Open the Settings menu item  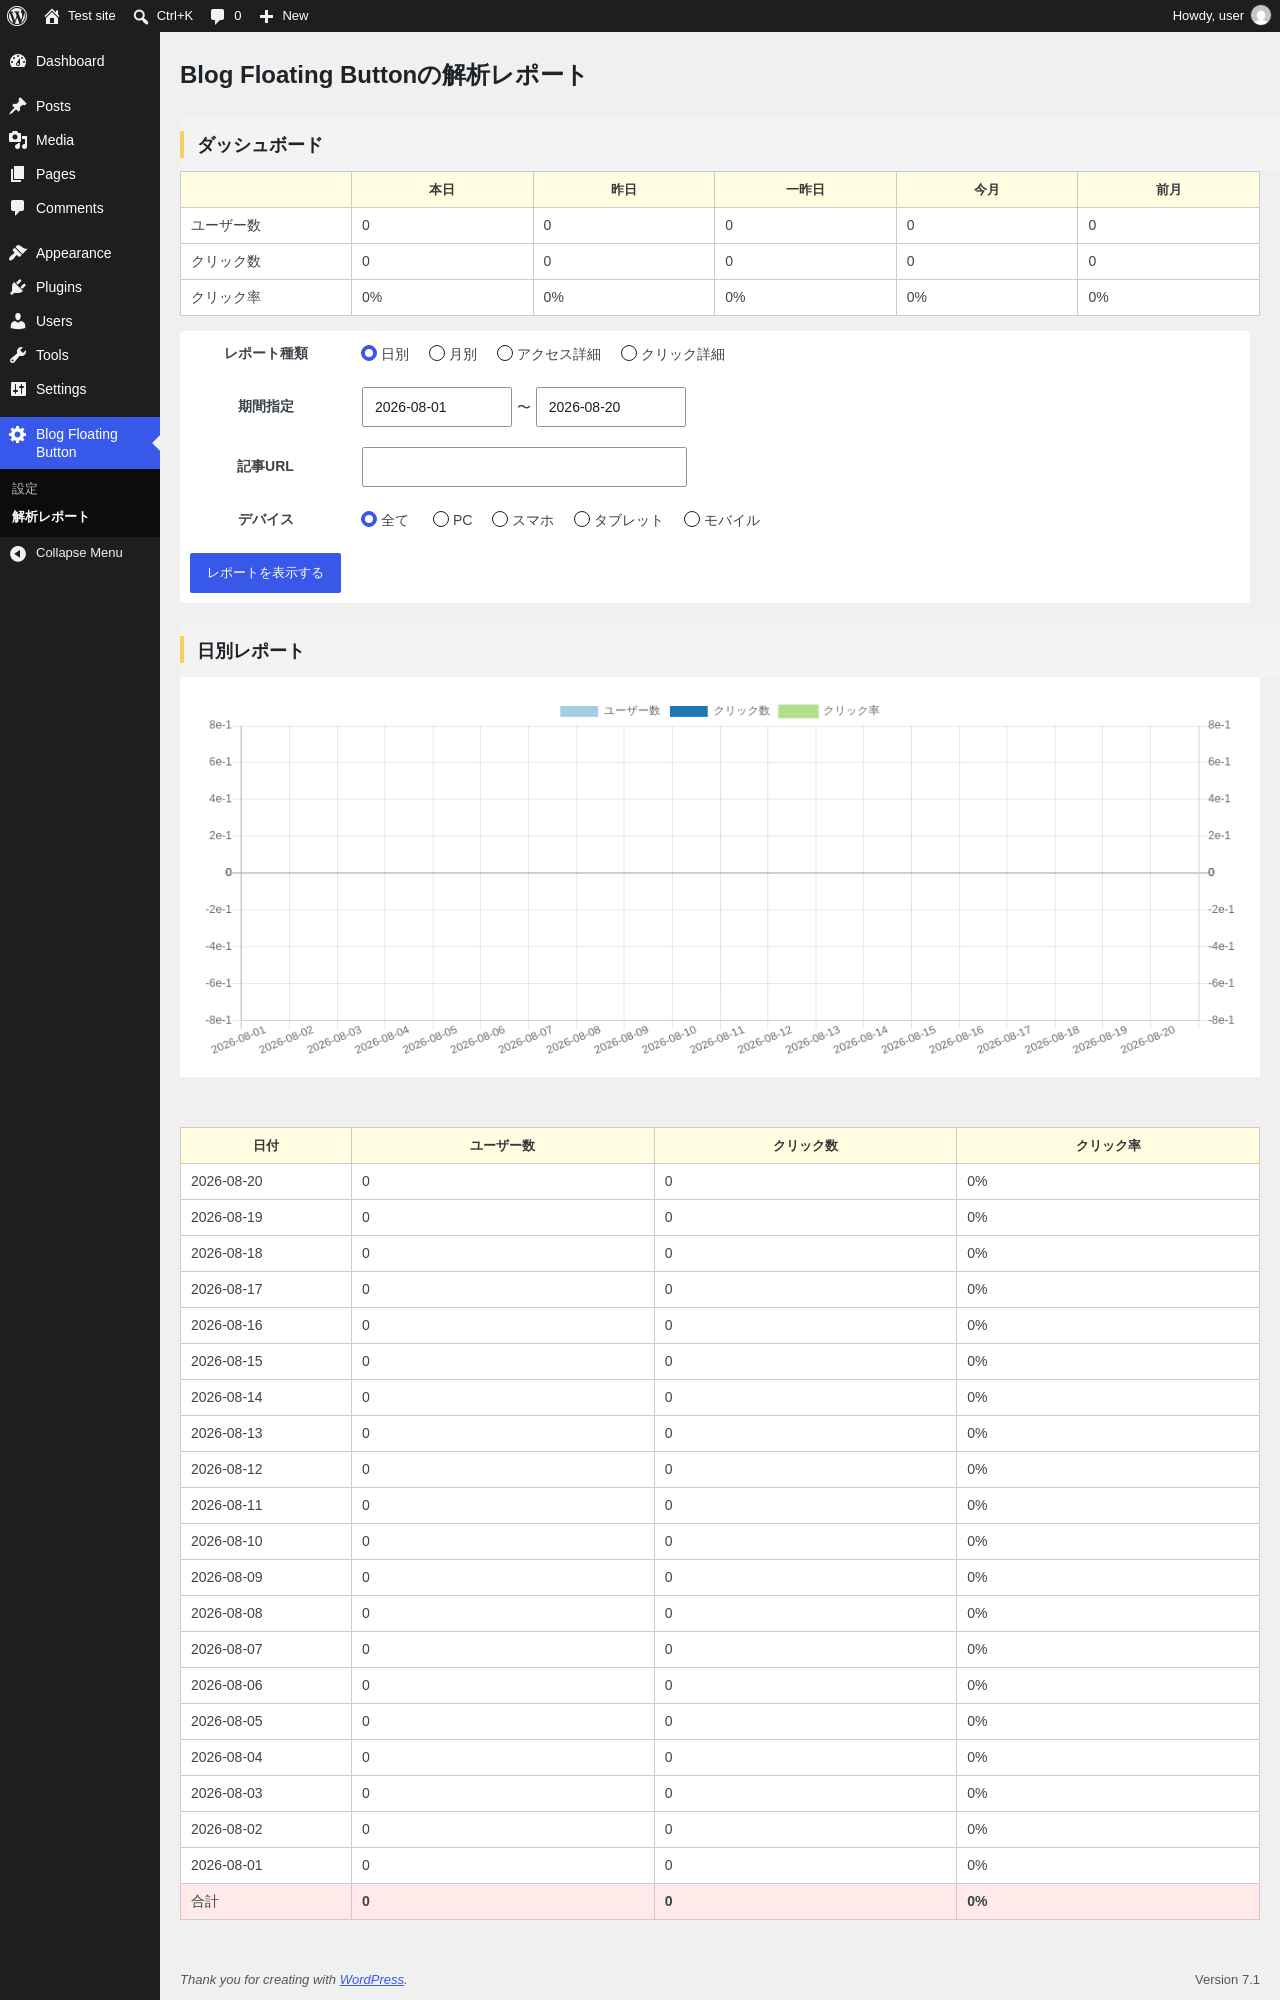(x=80, y=389)
